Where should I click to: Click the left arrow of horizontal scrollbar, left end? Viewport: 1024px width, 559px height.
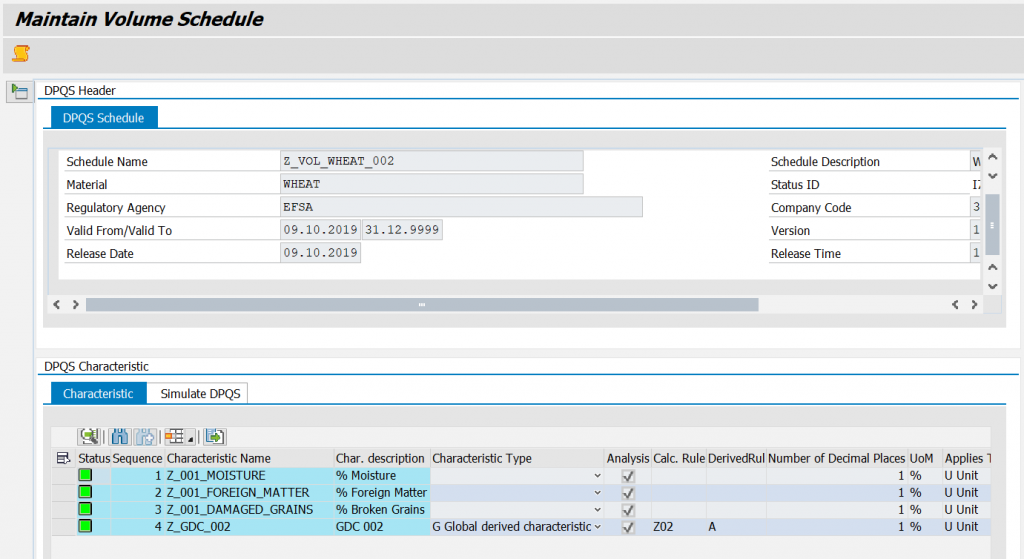click(57, 304)
